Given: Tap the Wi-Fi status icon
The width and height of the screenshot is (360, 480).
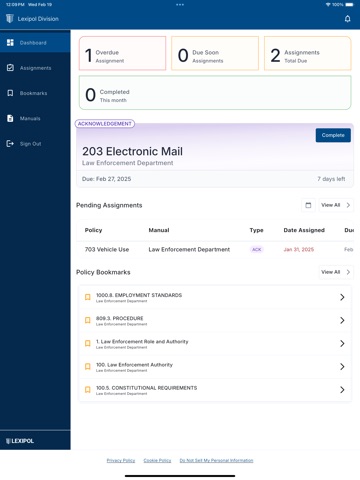Looking at the screenshot, I should tap(328, 5).
